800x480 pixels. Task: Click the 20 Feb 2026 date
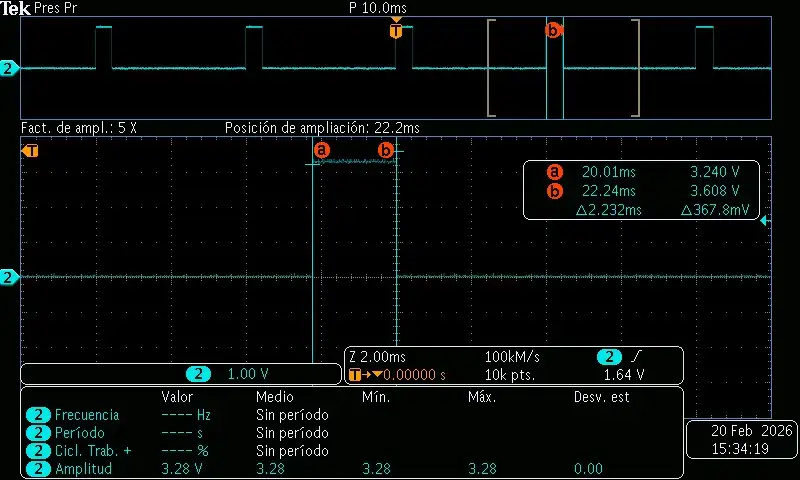pos(752,431)
